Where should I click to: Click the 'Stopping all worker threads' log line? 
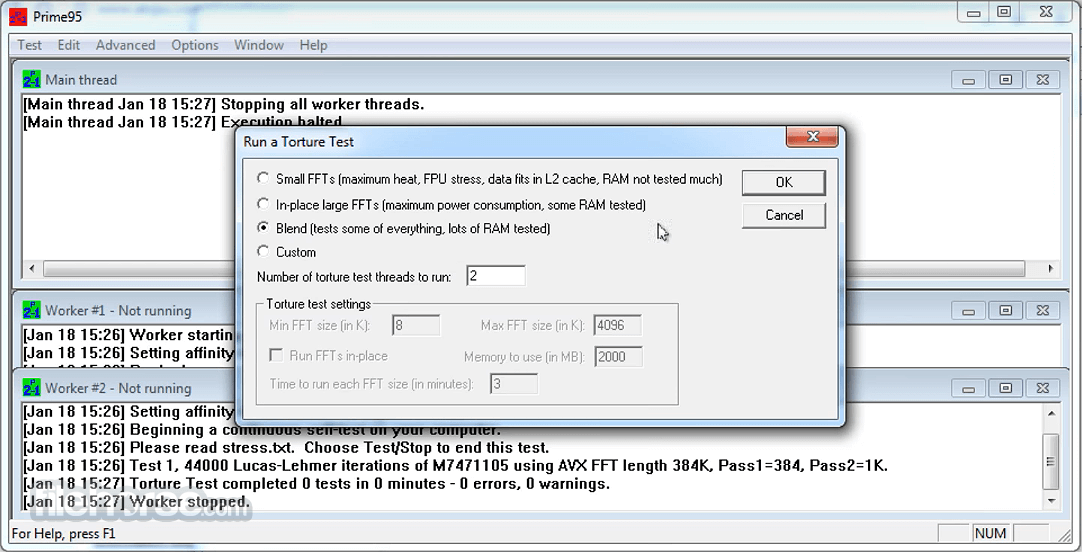point(224,104)
